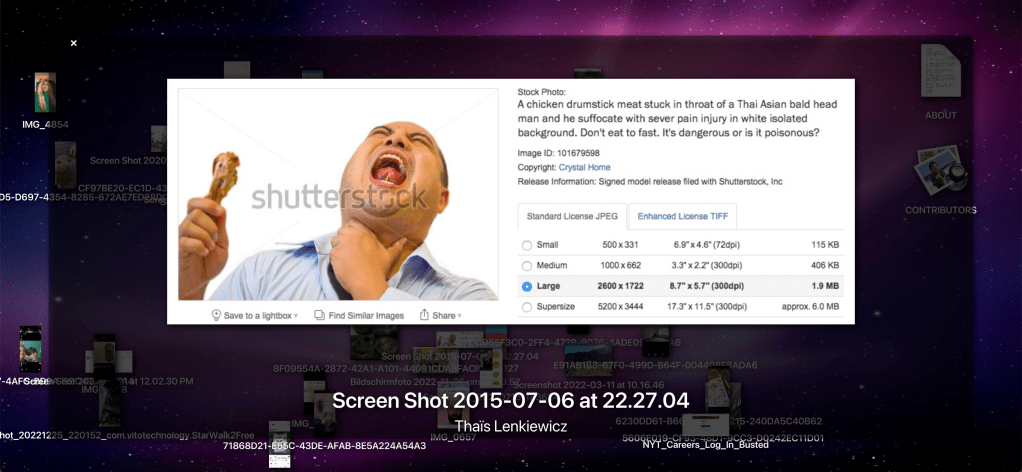The height and width of the screenshot is (472, 1022).
Task: Click the chicken drumstick stock photo
Action: coord(338,194)
